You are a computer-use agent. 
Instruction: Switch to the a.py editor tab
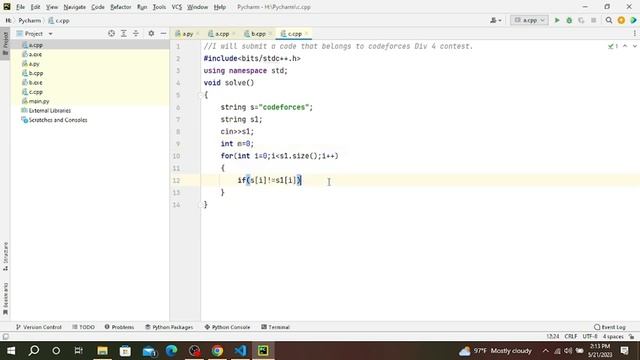(x=187, y=33)
